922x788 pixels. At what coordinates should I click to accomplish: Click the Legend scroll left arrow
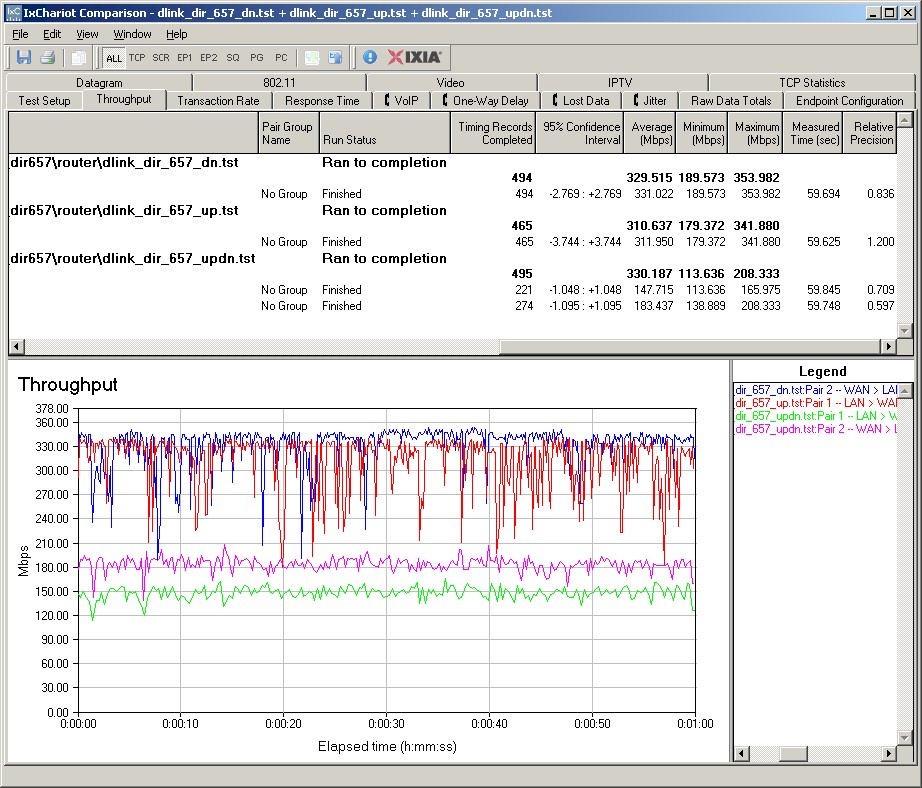741,753
